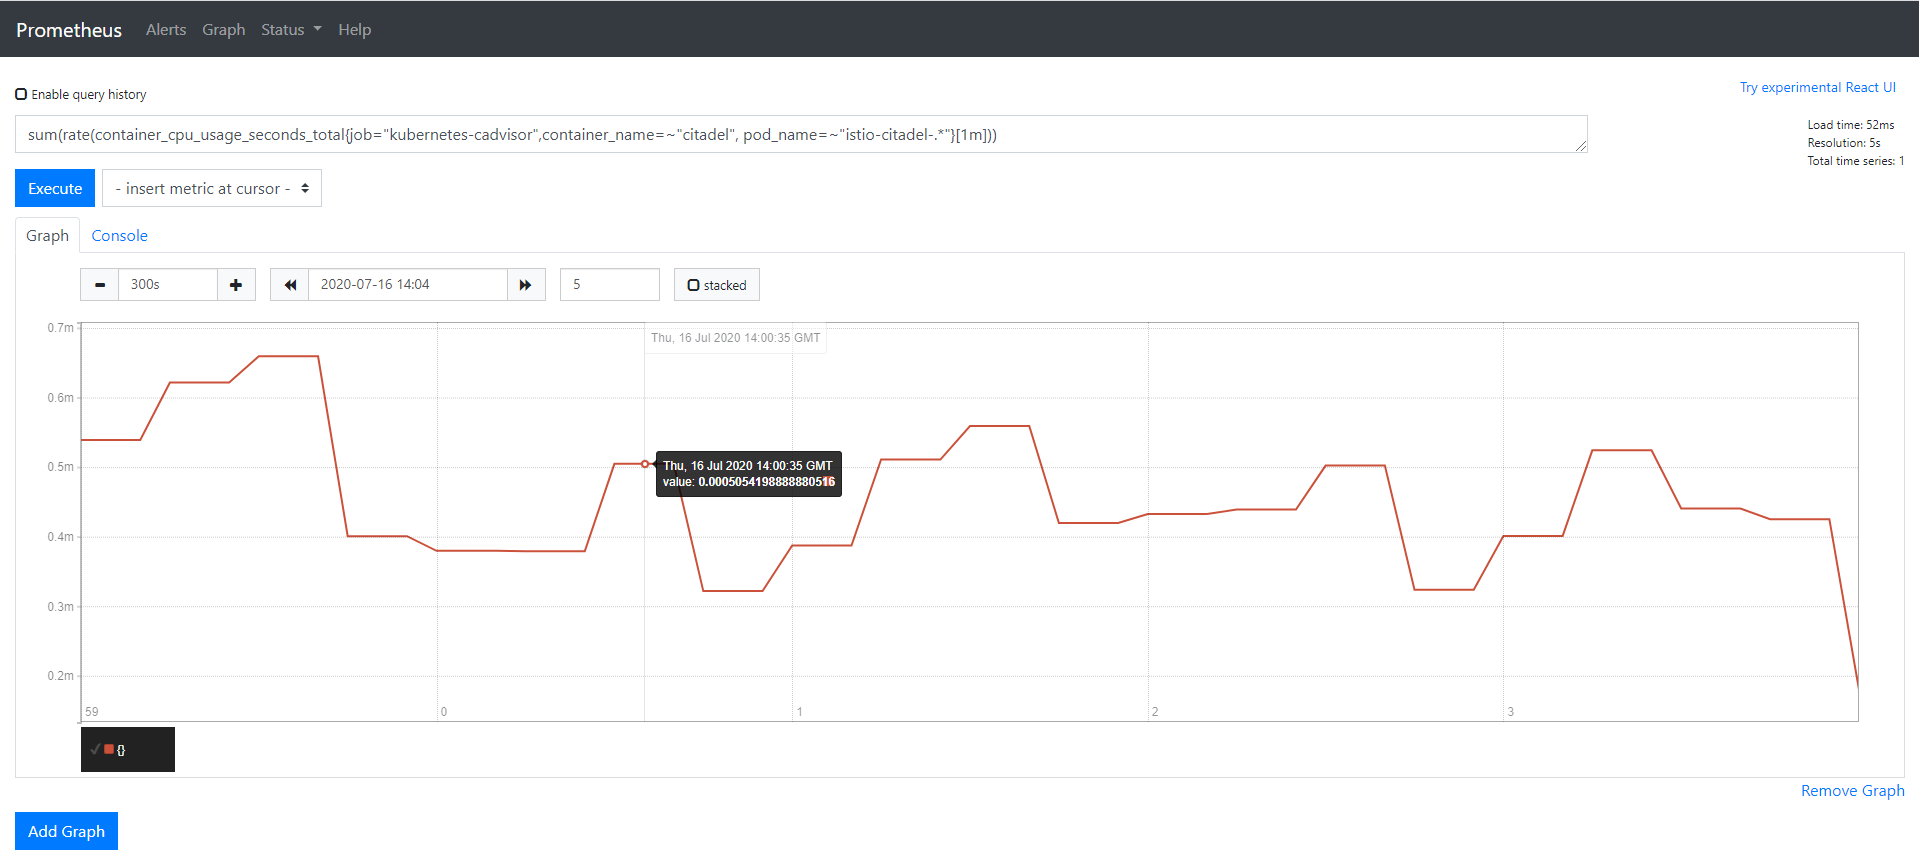This screenshot has height=866, width=1919.
Task: Focus the query expression input field
Action: pos(800,135)
